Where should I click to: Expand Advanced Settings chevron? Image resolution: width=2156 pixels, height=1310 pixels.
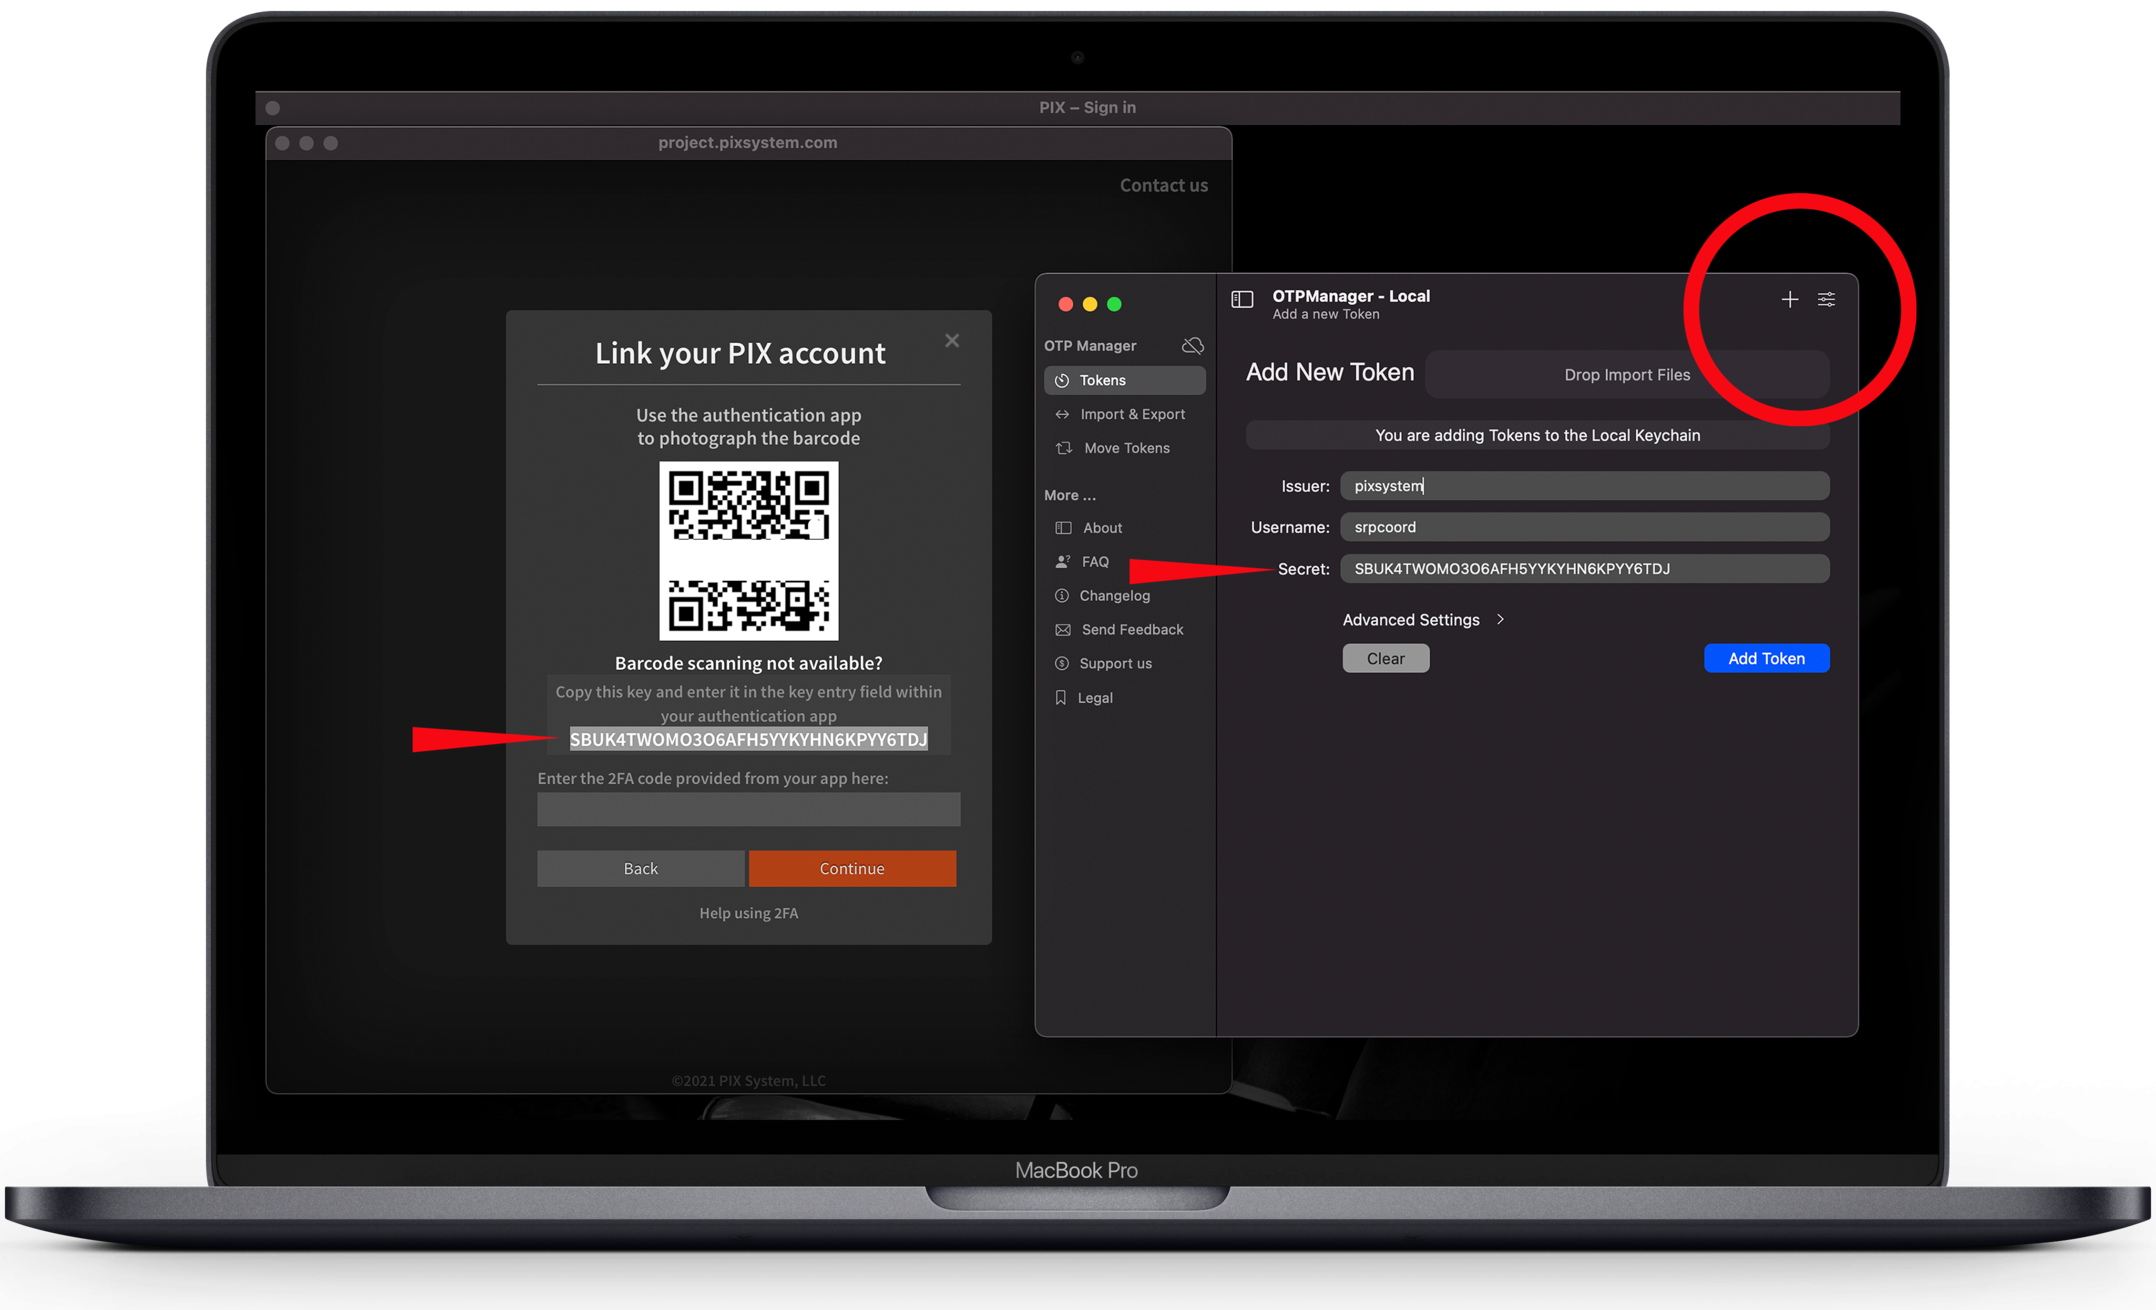[x=1500, y=620]
